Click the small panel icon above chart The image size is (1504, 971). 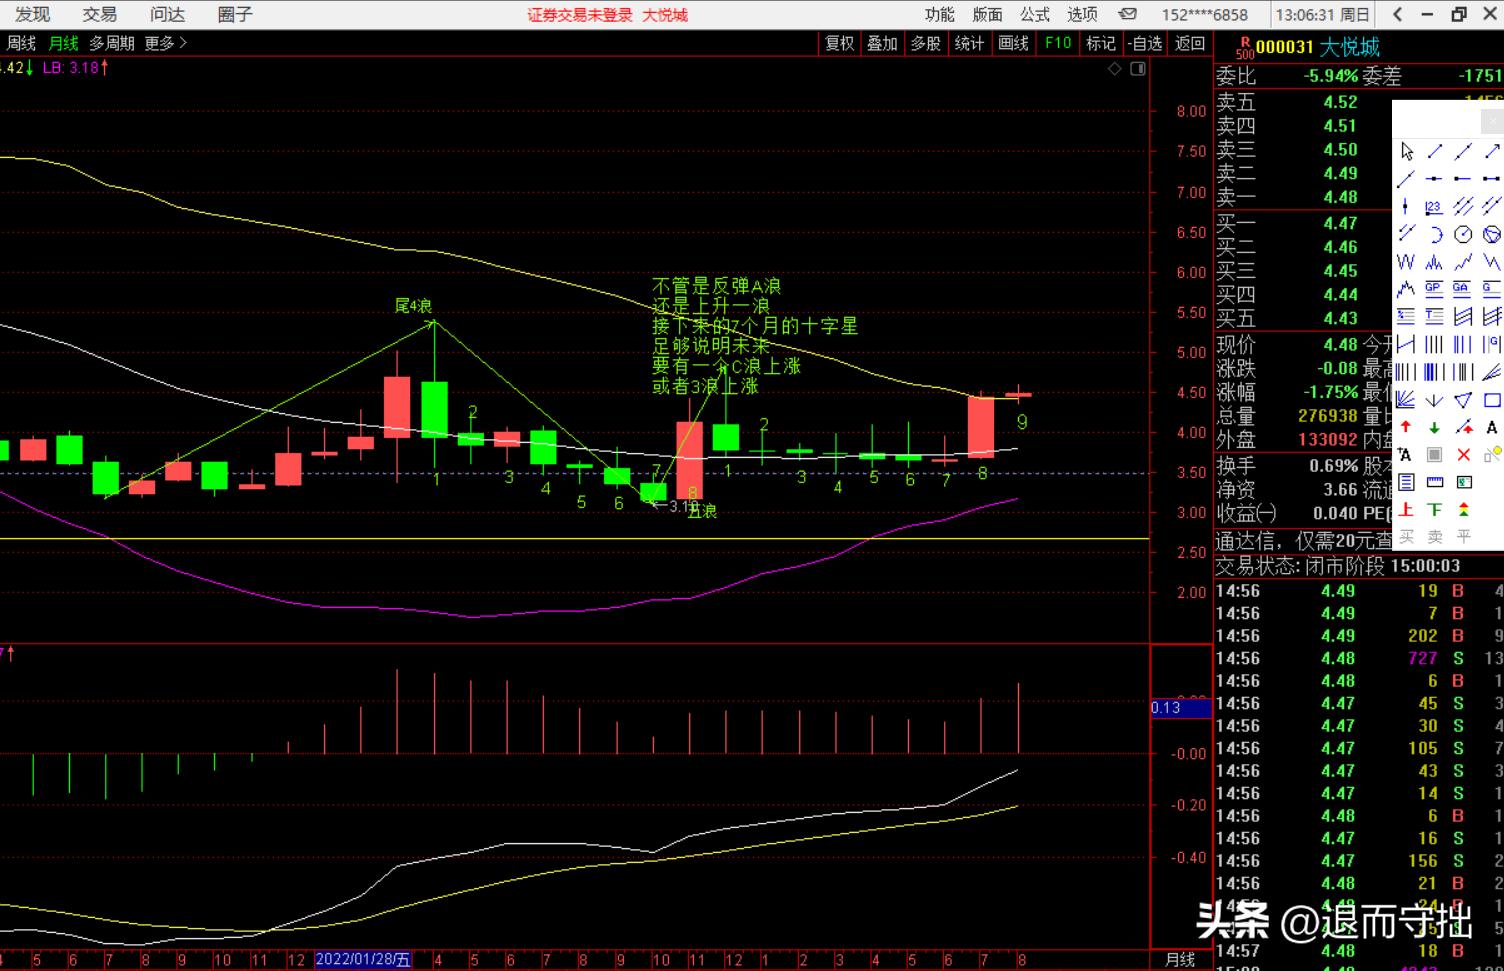(1138, 69)
